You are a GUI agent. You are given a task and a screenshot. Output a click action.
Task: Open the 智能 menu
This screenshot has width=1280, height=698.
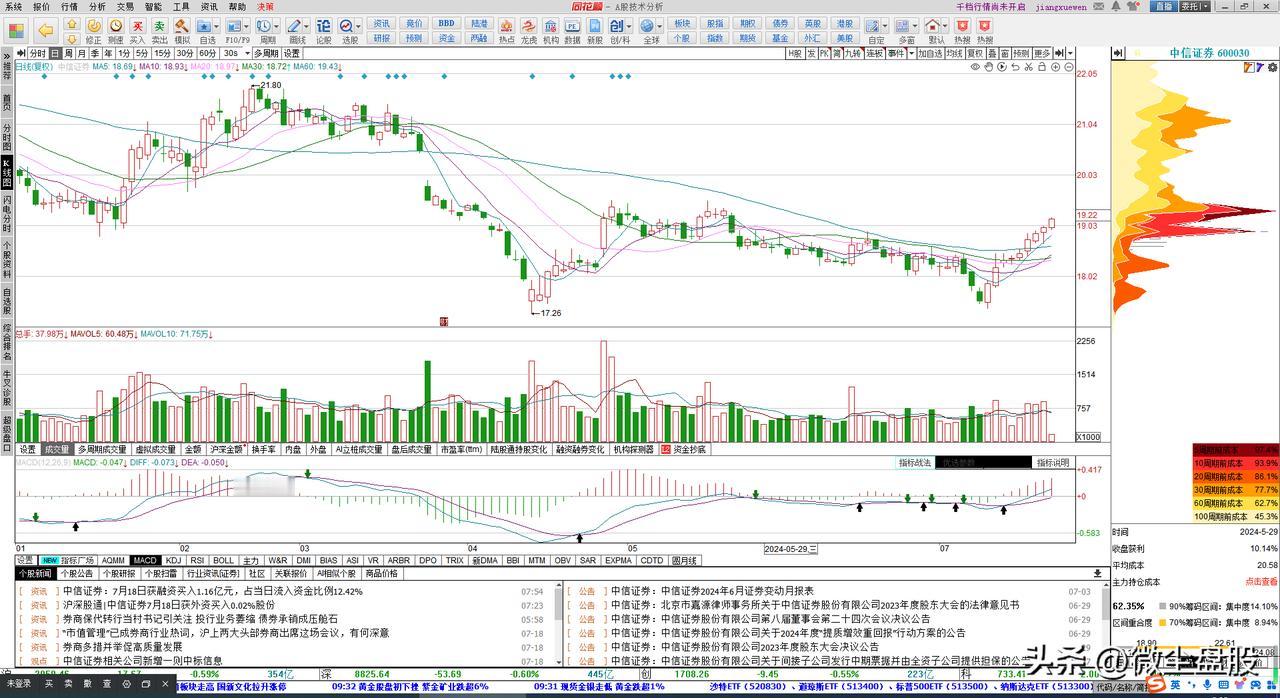click(153, 6)
